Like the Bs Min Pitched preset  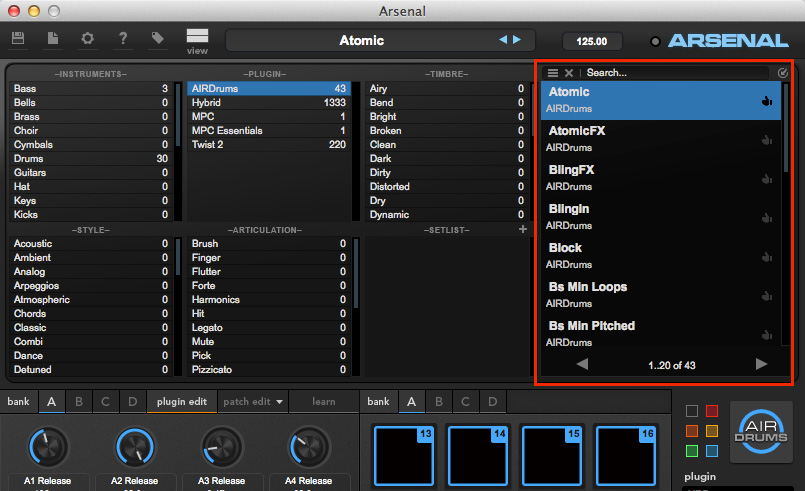pyautogui.click(x=766, y=335)
